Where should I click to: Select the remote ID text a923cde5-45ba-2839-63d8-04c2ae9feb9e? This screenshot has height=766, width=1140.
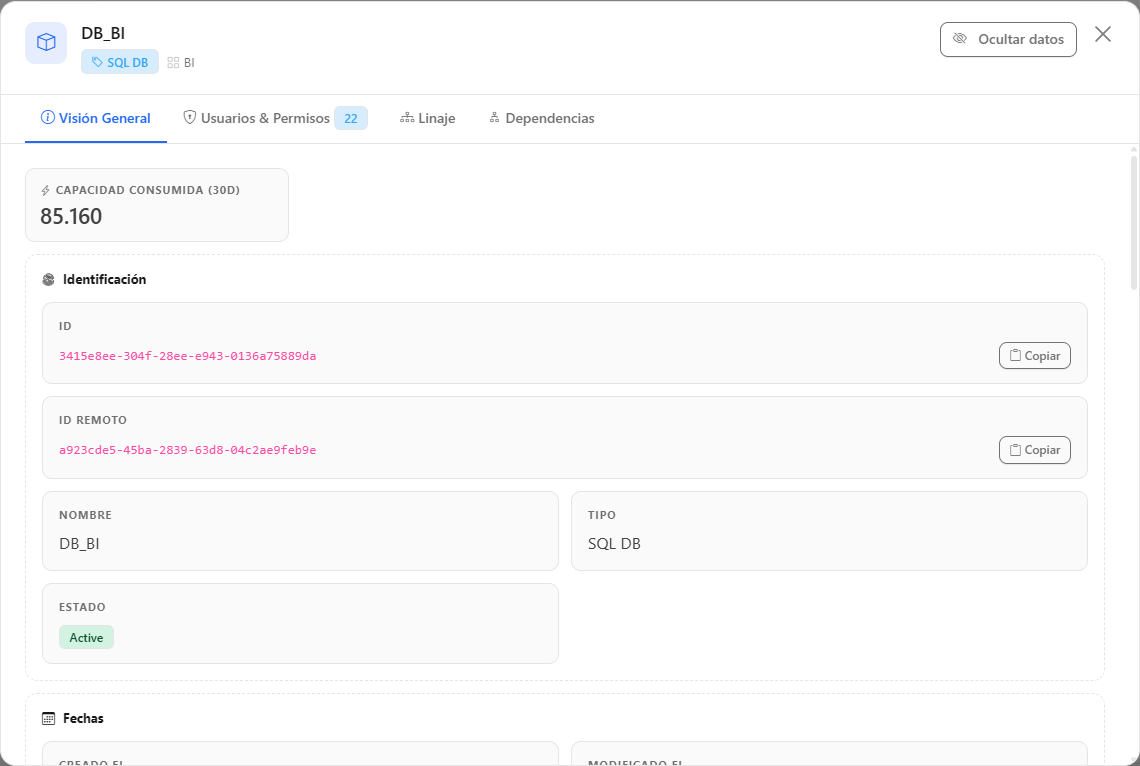coord(188,450)
